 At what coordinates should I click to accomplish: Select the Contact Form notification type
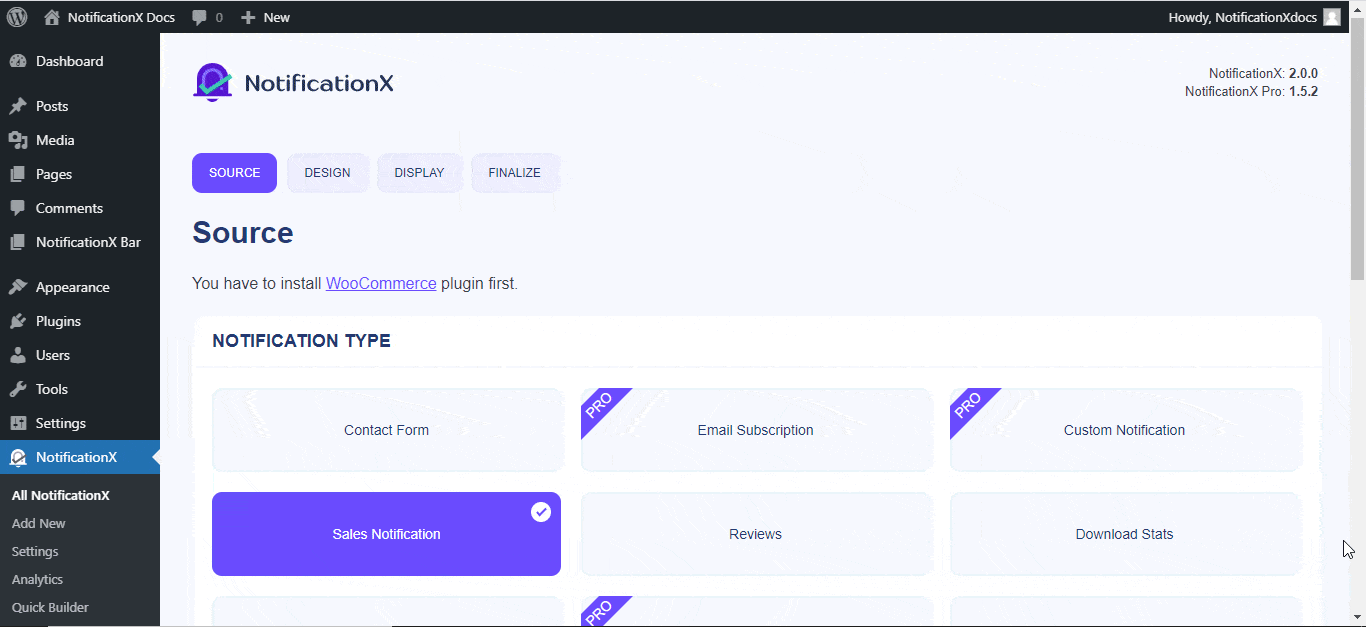387,430
